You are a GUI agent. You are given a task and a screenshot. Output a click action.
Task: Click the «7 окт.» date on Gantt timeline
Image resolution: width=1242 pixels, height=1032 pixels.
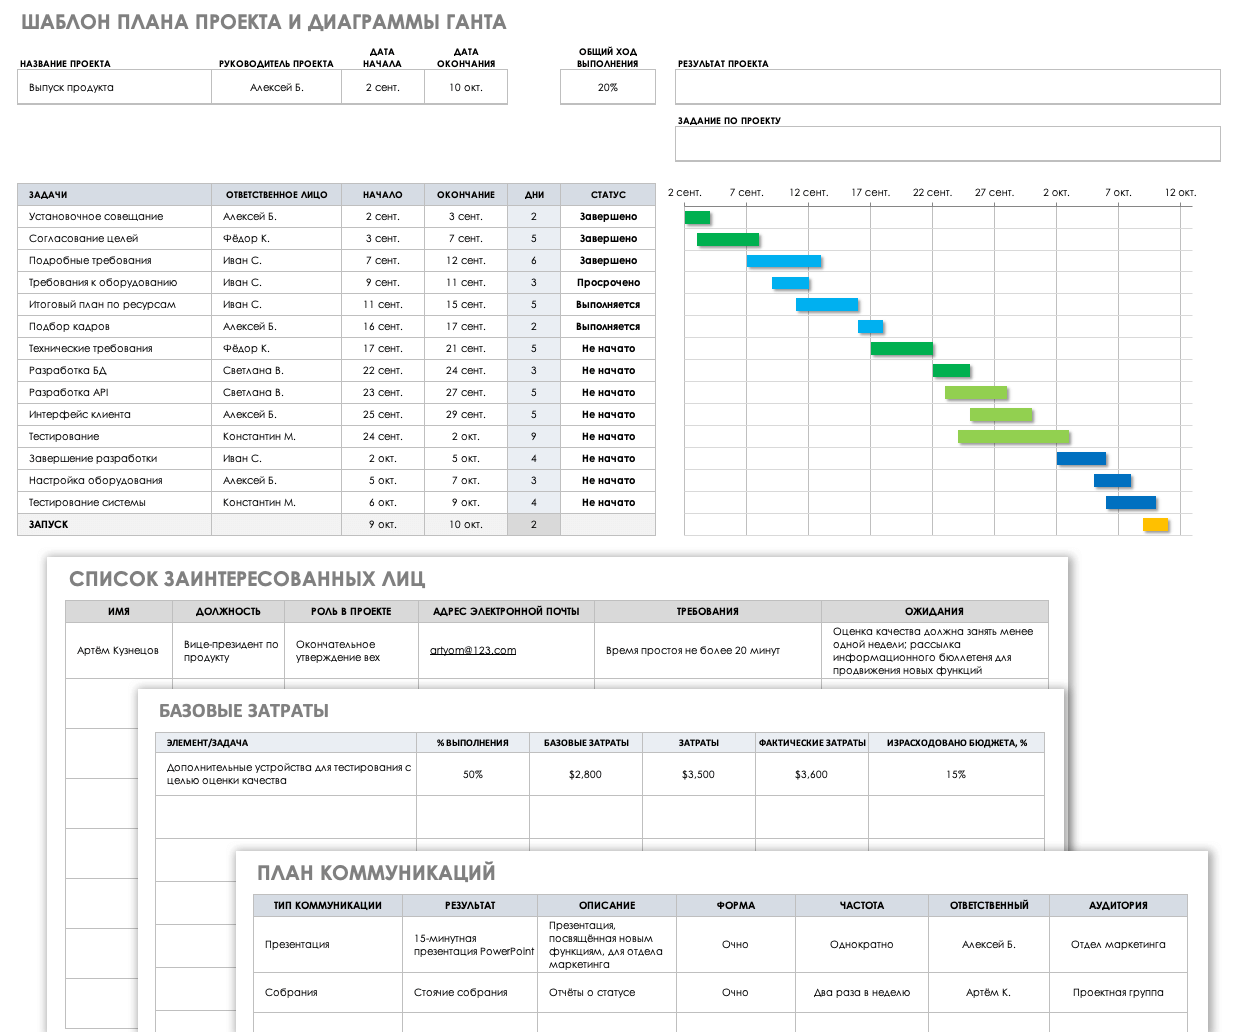point(1118,193)
